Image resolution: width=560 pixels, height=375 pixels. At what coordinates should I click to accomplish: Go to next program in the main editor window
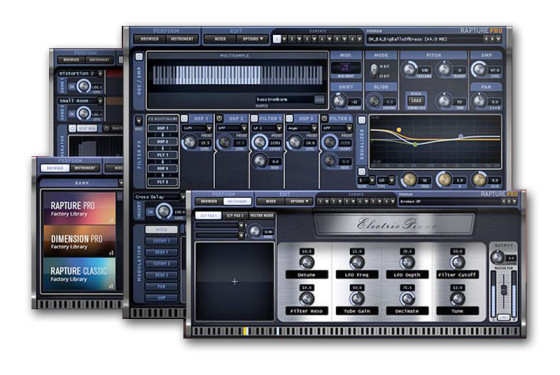click(x=492, y=39)
